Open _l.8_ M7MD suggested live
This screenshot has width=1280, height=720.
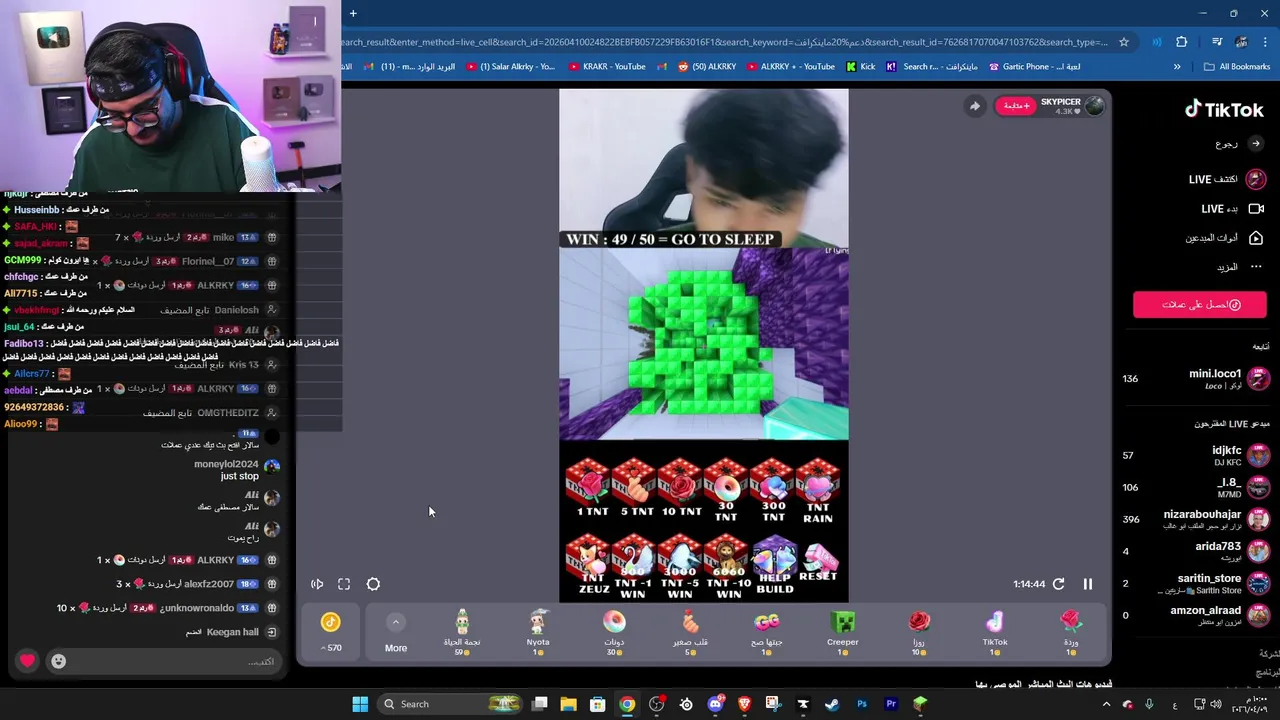[1196, 487]
